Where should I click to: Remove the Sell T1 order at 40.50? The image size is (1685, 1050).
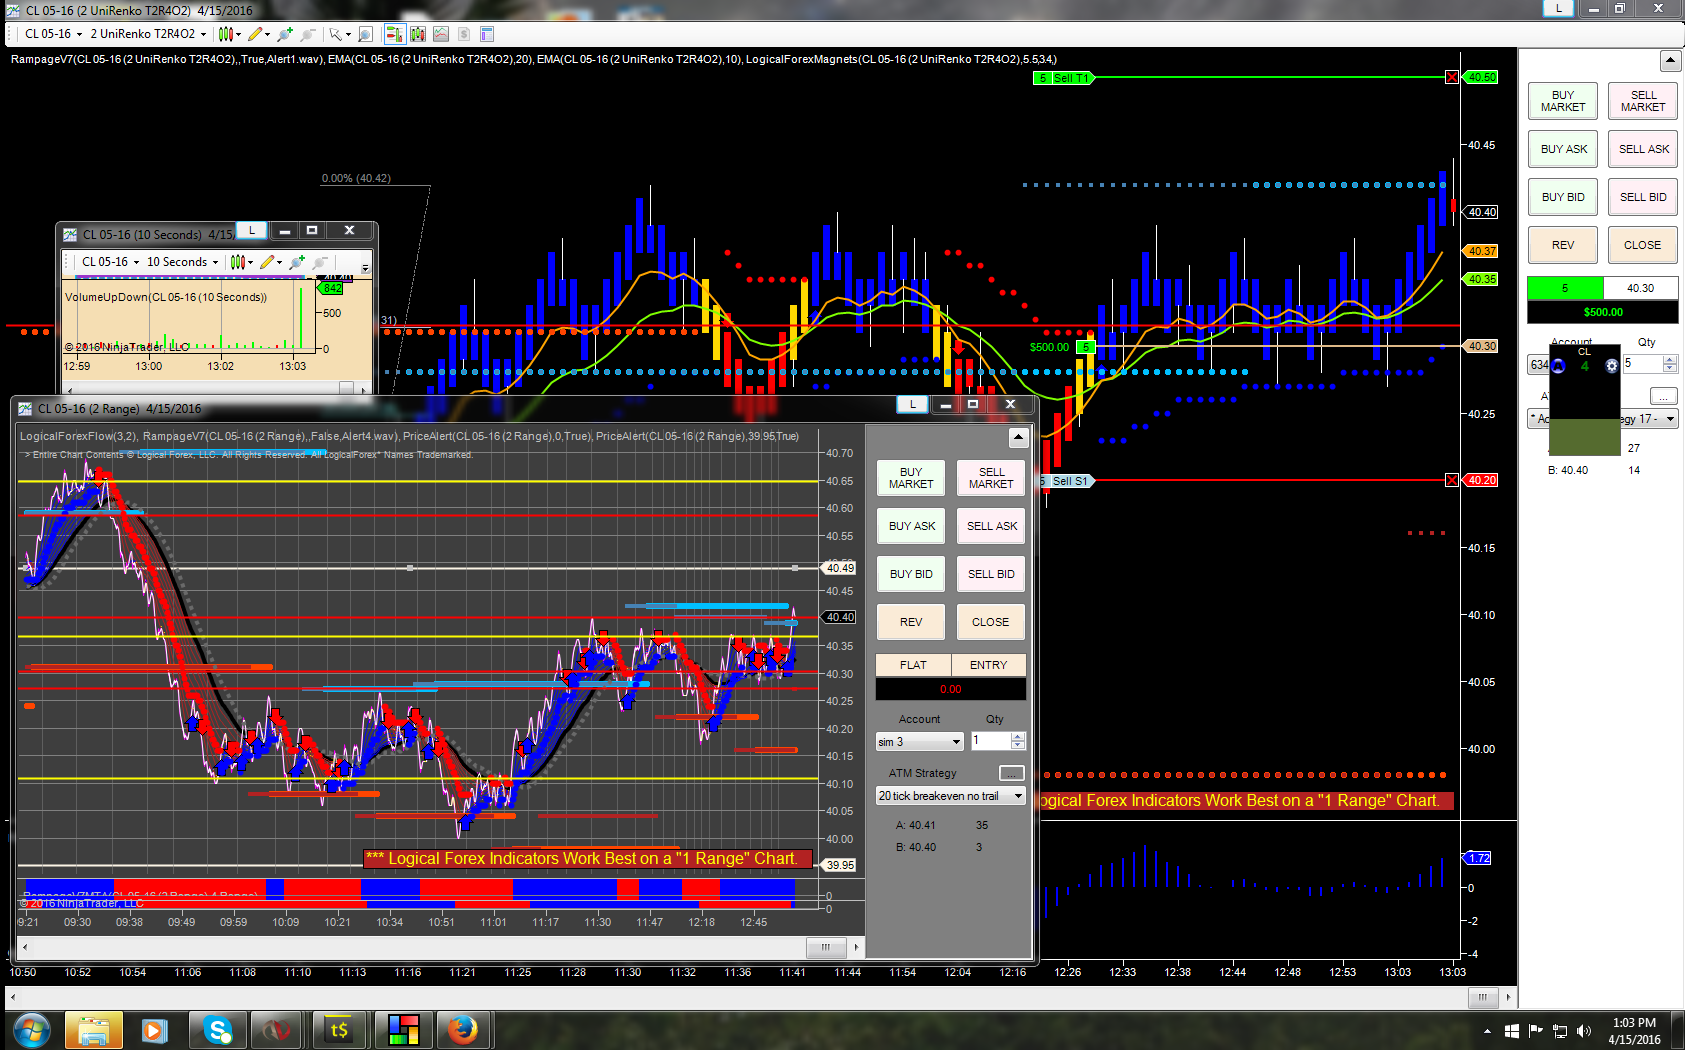(x=1452, y=78)
